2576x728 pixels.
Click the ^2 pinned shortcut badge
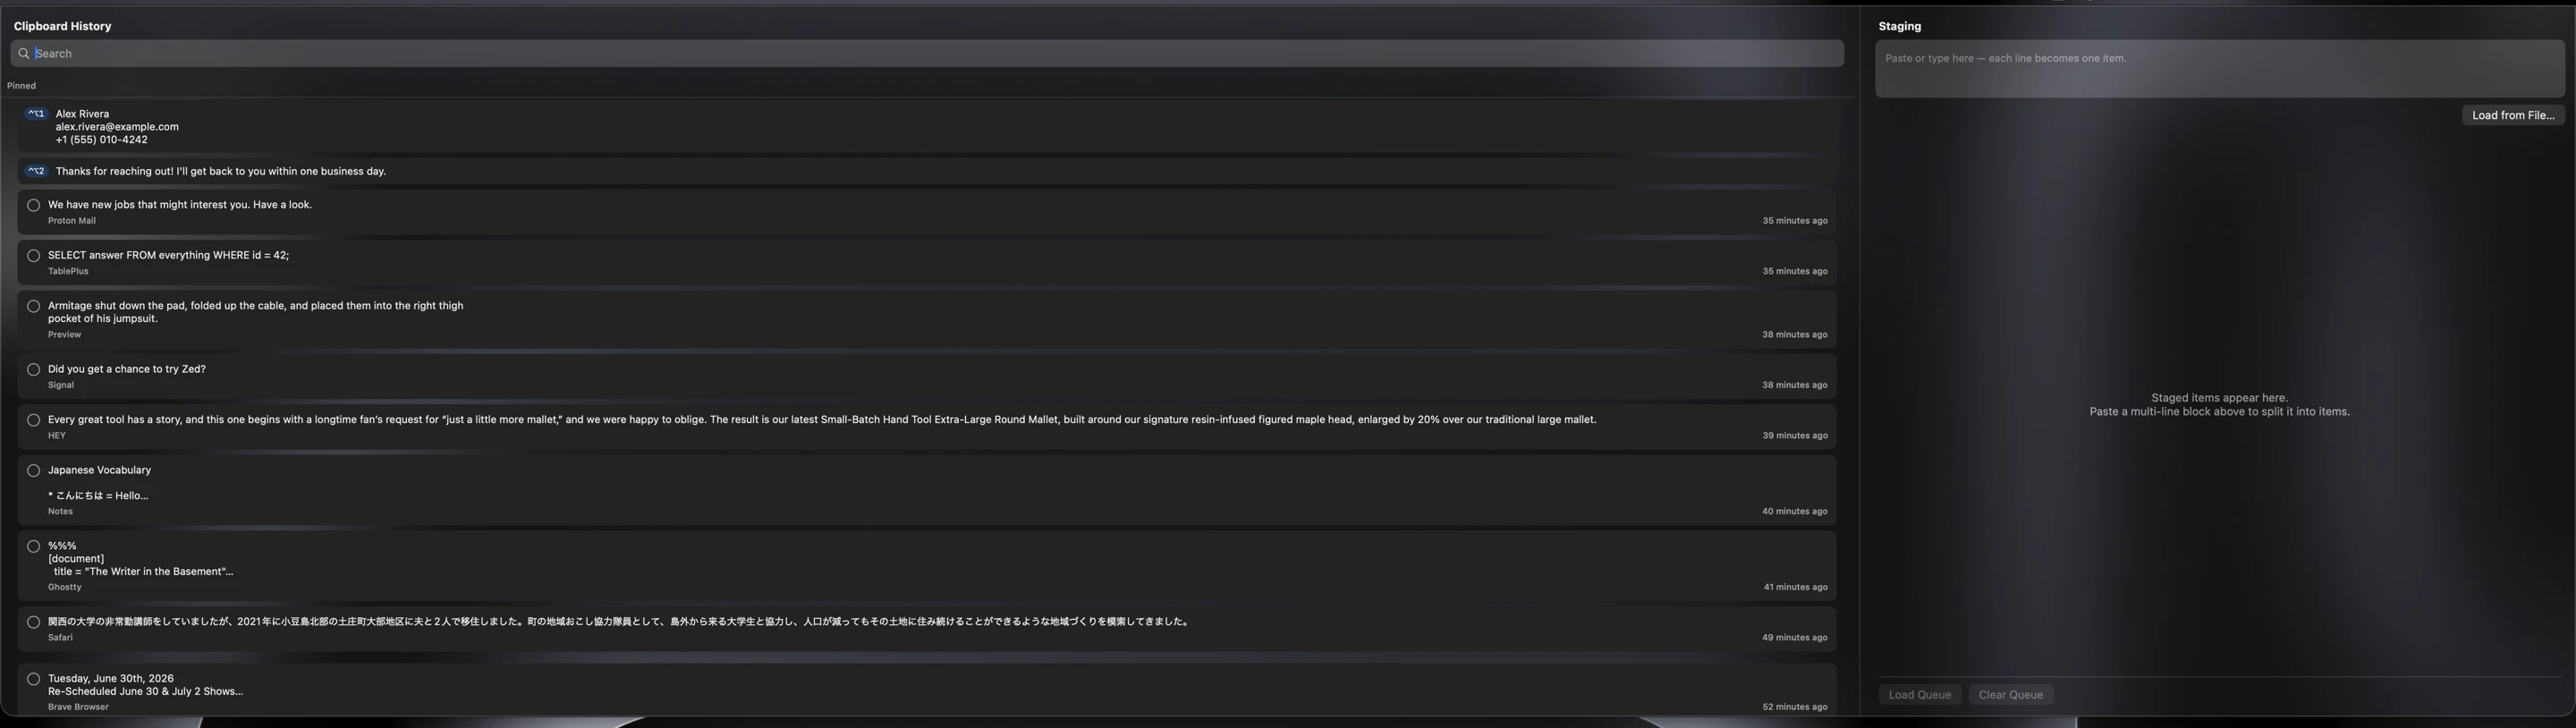point(36,171)
